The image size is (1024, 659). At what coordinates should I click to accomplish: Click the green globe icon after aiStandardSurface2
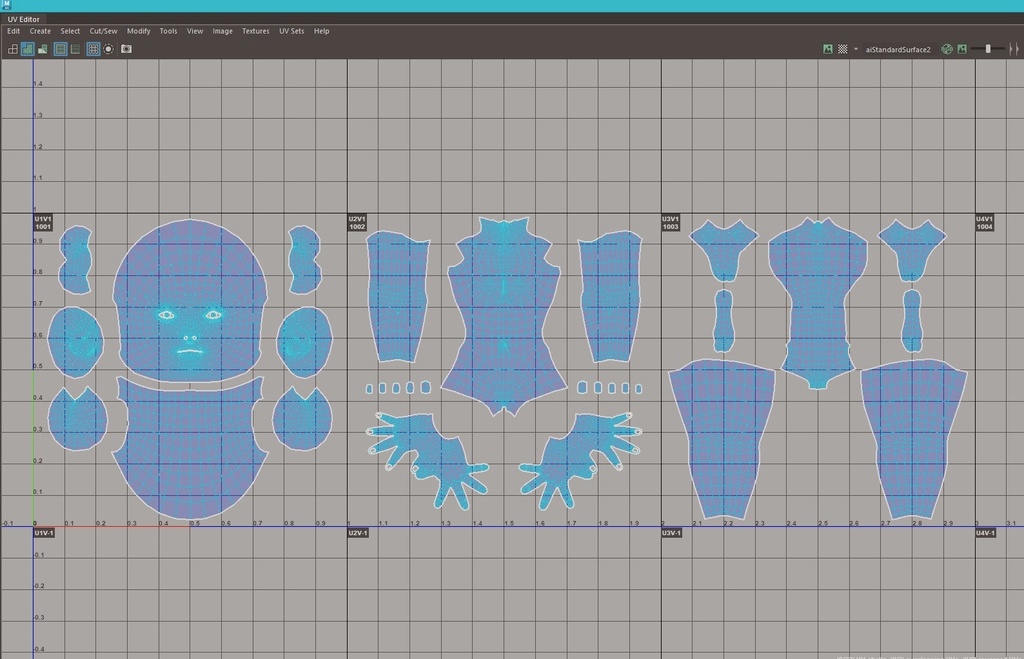947,49
